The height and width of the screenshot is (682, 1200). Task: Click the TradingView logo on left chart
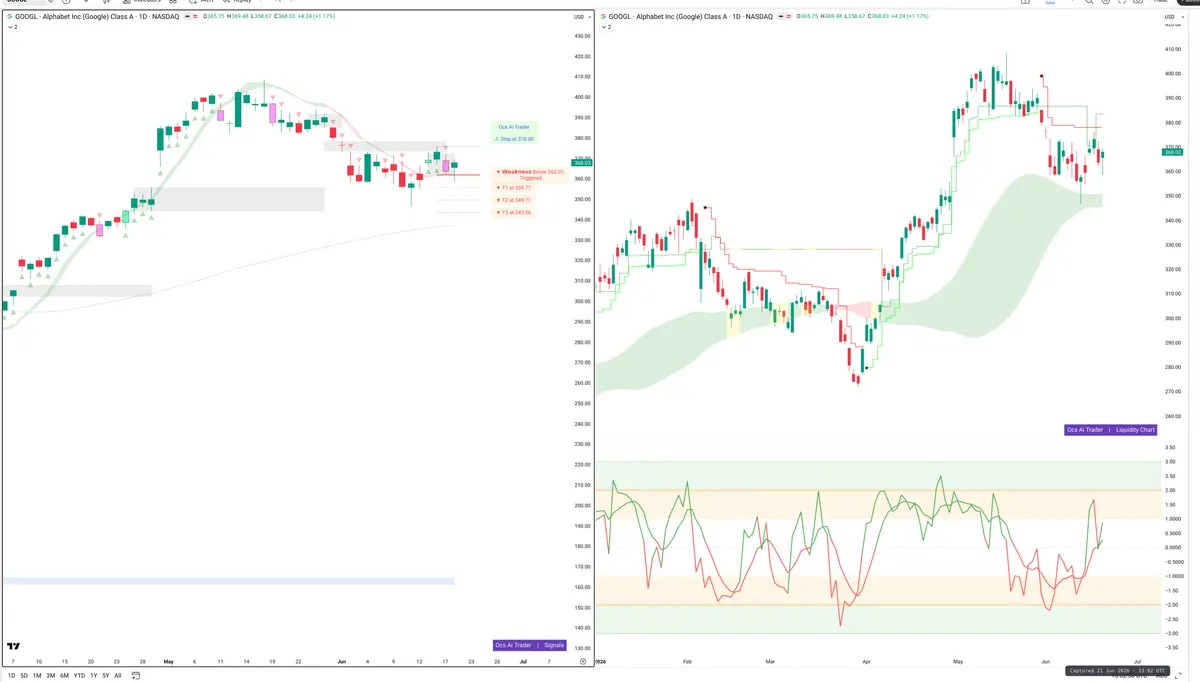pyautogui.click(x=14, y=647)
